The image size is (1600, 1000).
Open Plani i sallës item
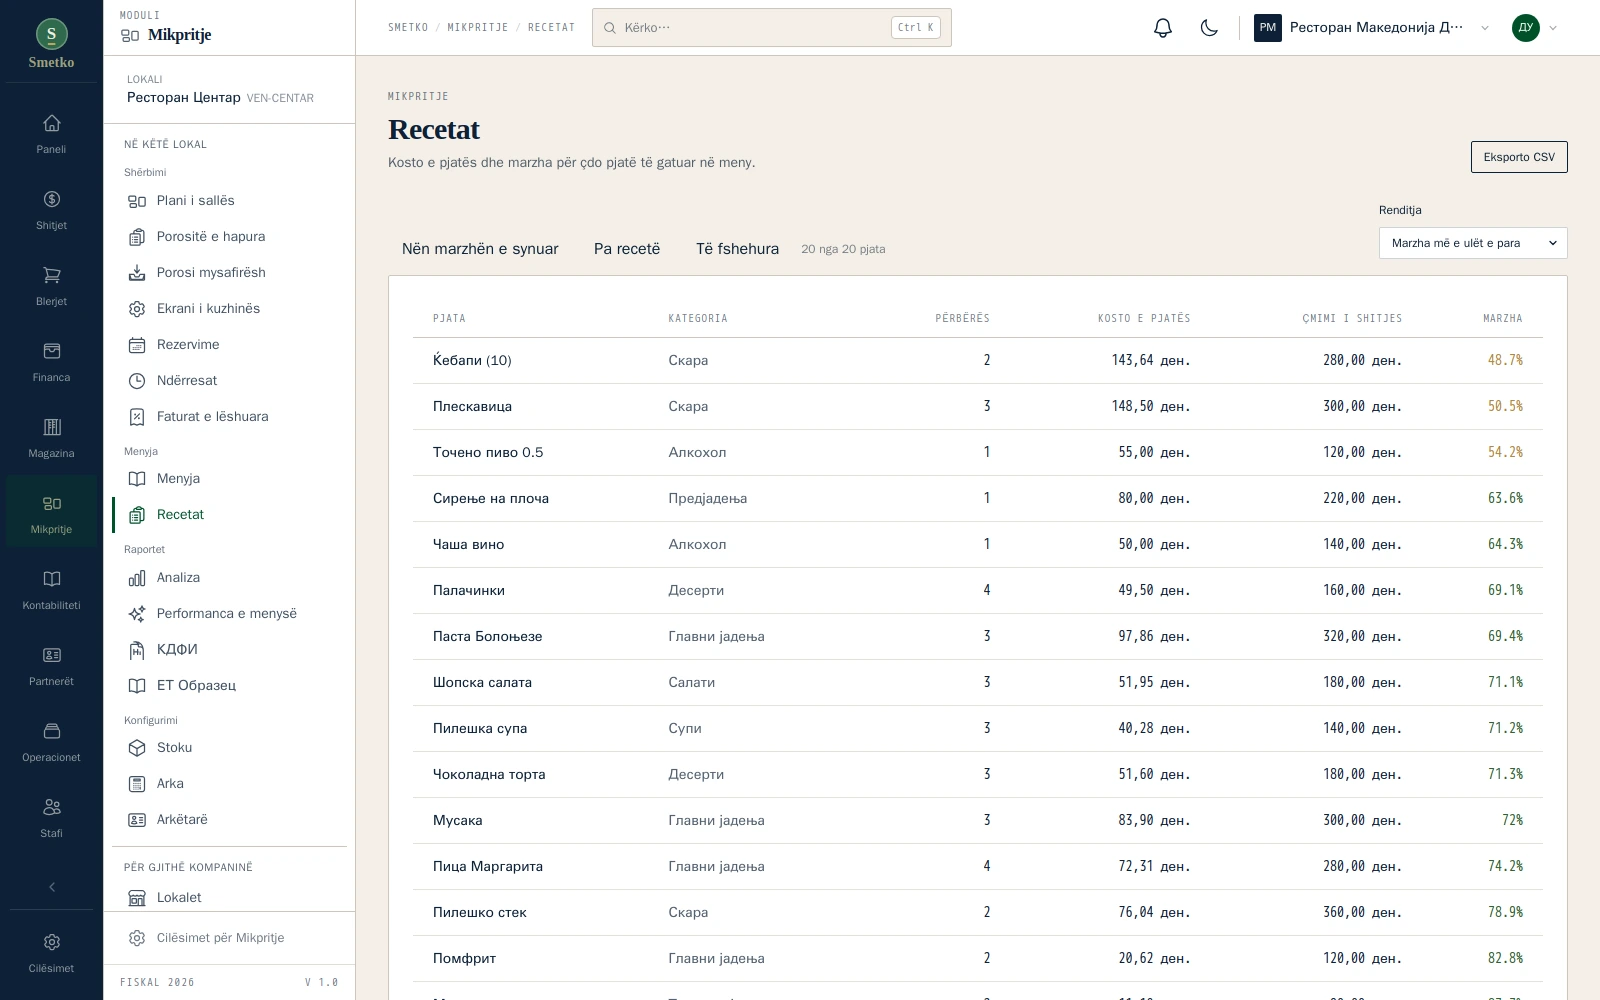229,200
